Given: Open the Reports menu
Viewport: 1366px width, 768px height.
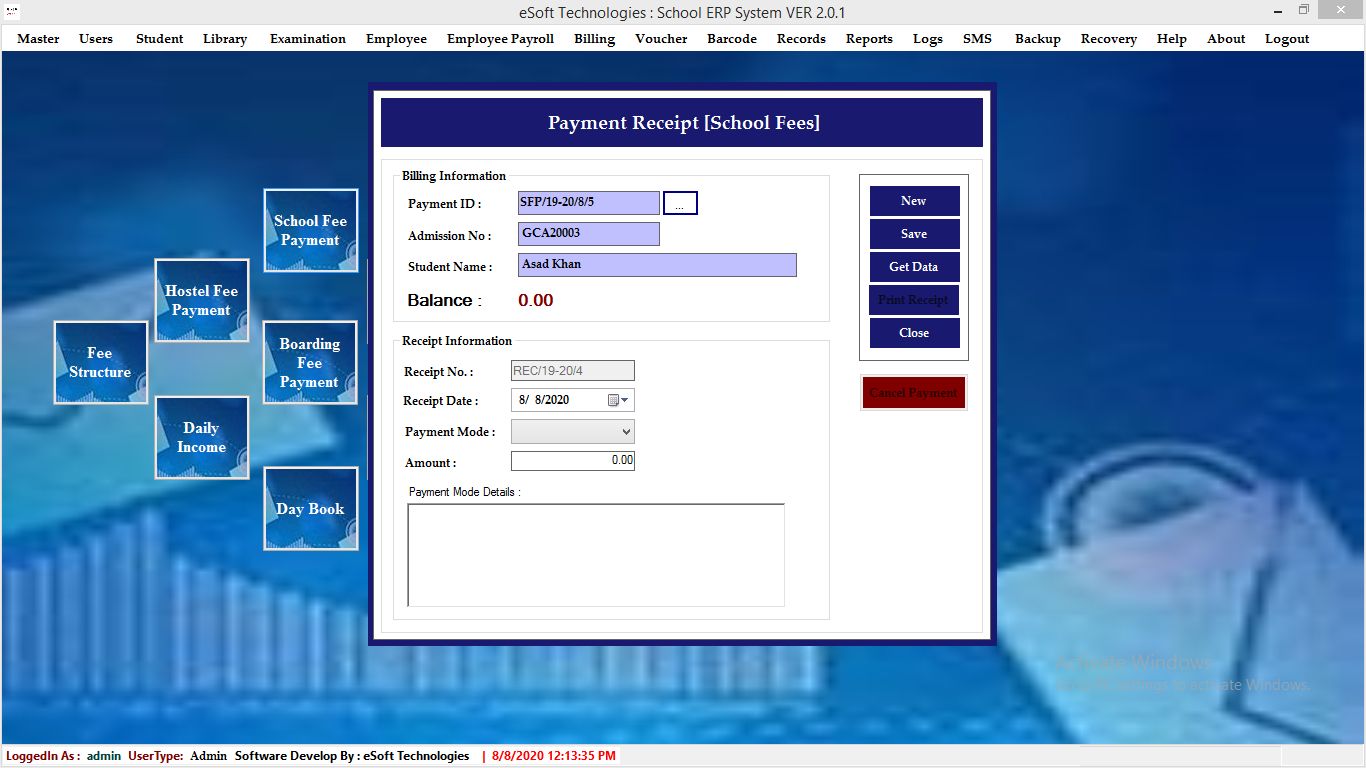Looking at the screenshot, I should point(869,39).
